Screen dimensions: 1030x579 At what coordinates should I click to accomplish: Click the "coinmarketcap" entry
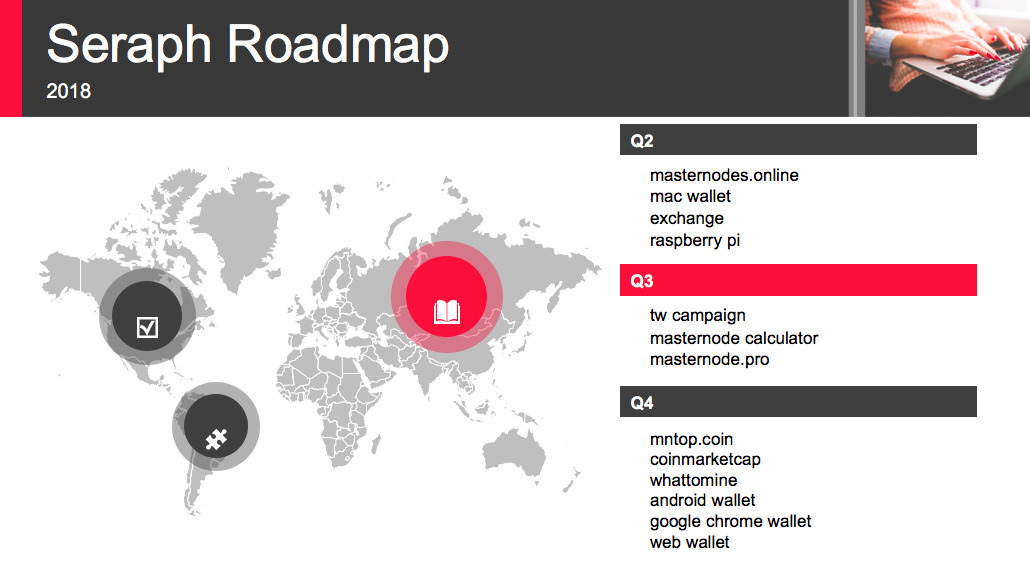(x=705, y=460)
